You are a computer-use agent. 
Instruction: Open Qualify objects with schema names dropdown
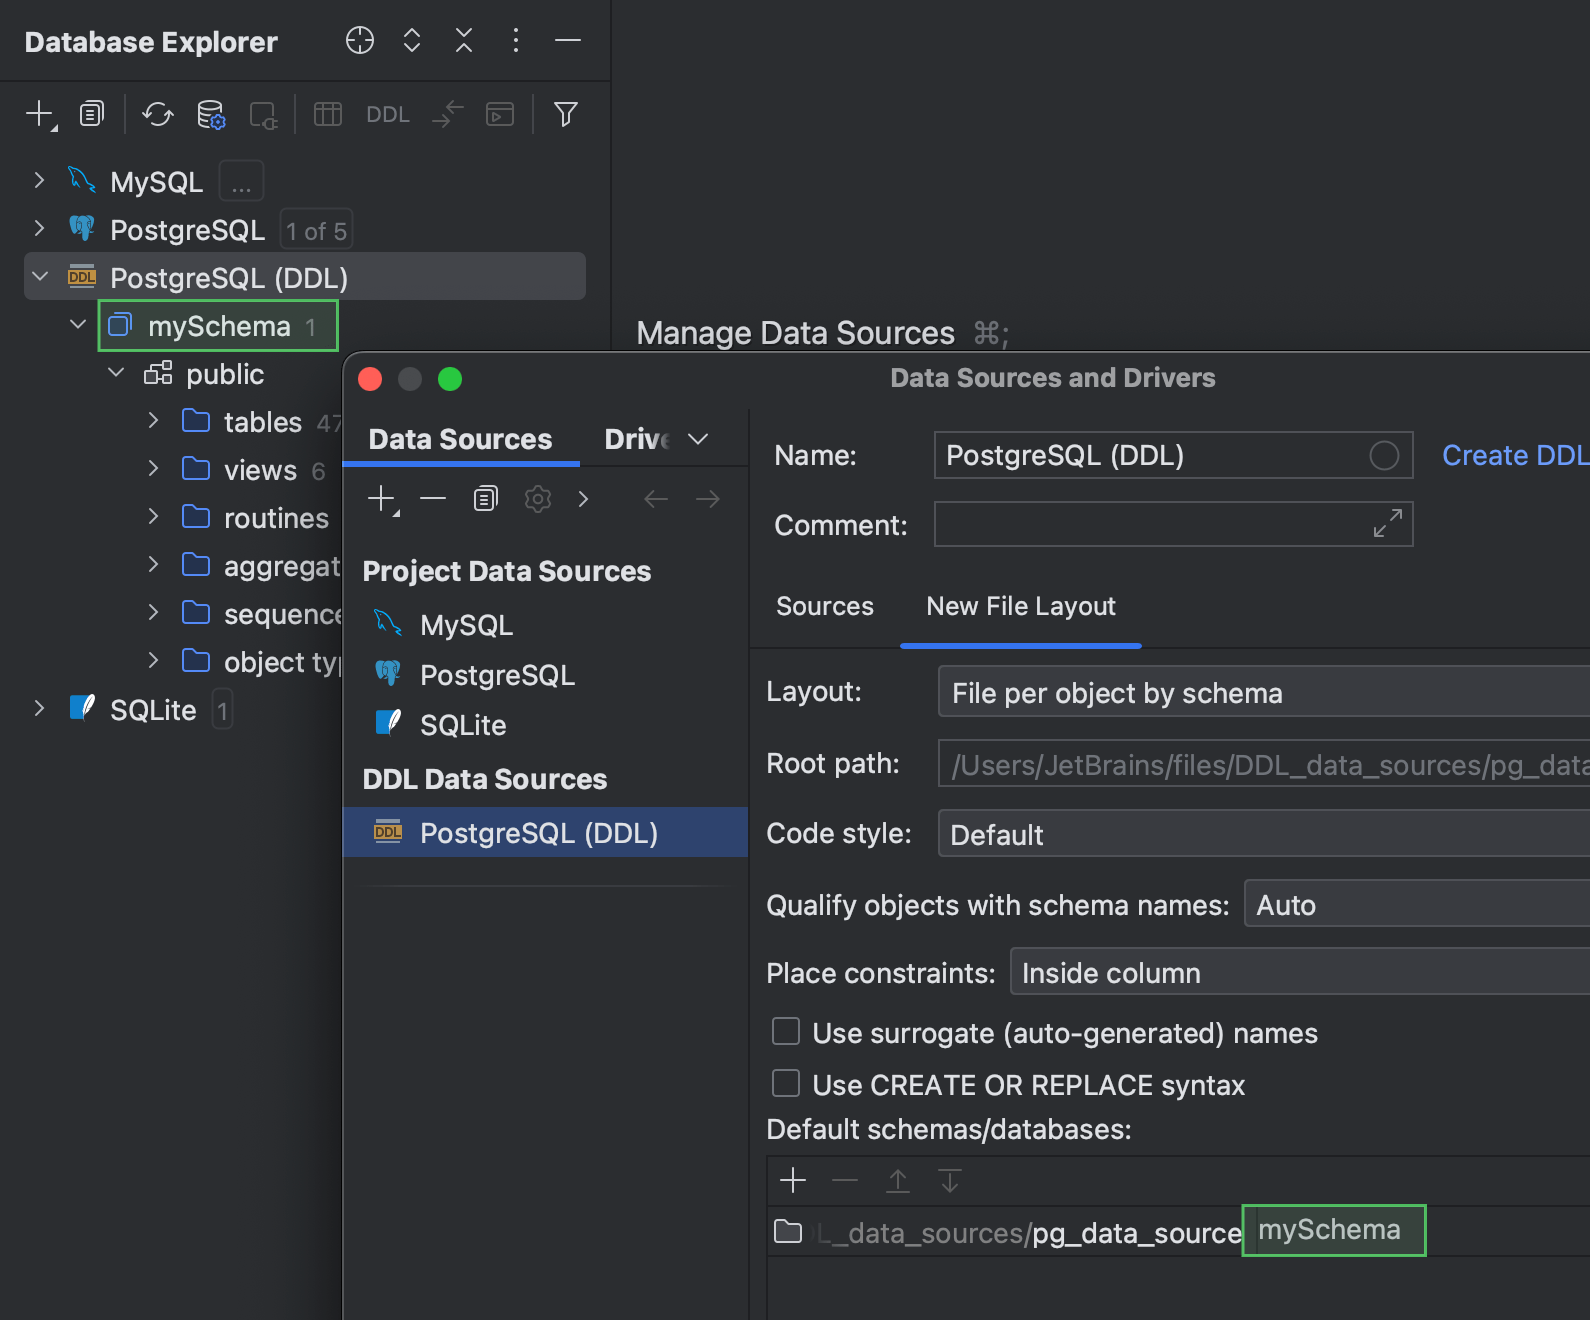(x=1415, y=905)
